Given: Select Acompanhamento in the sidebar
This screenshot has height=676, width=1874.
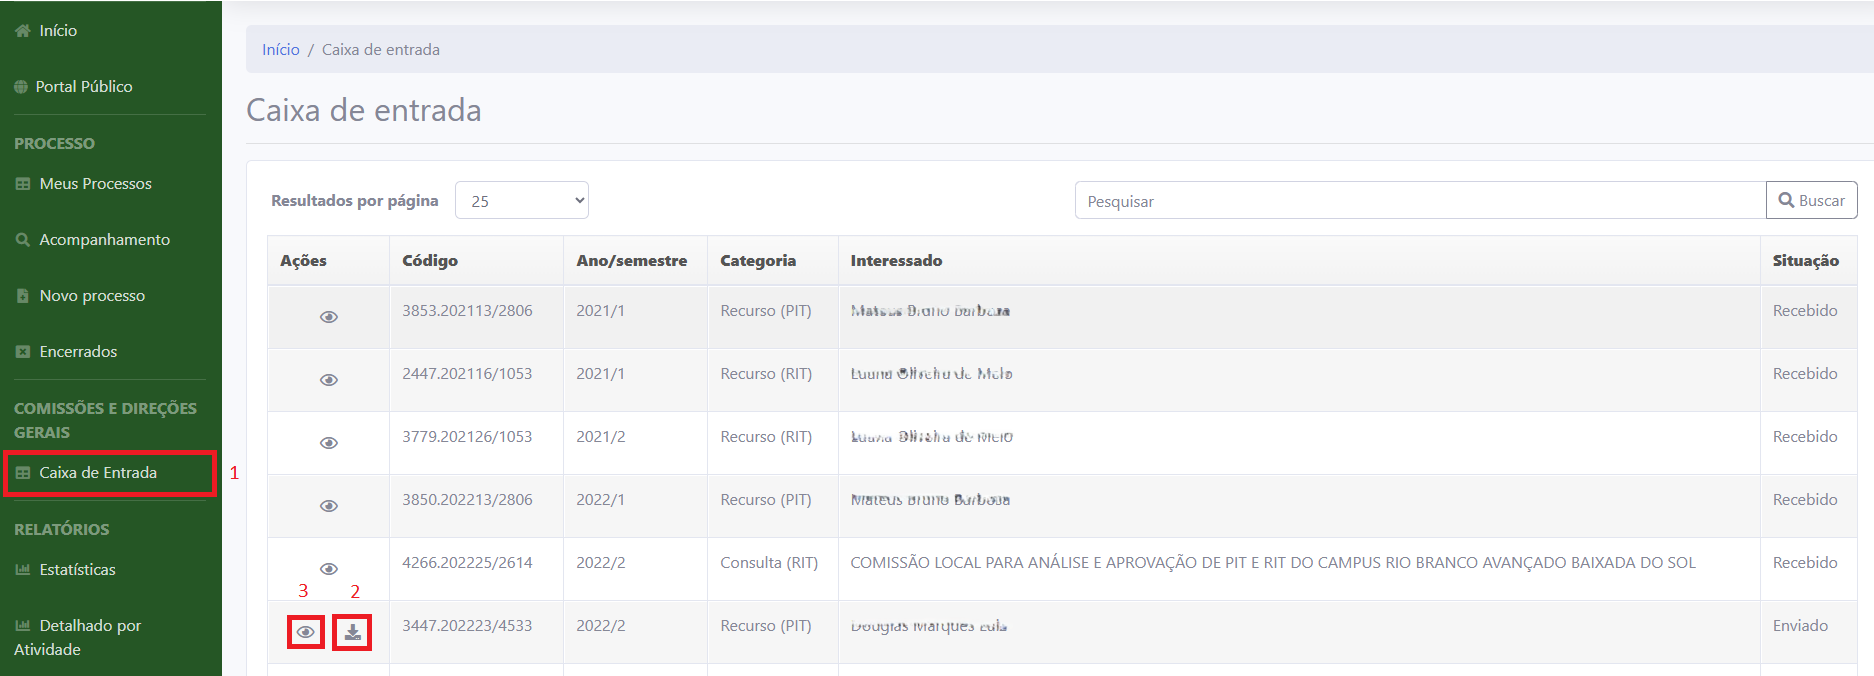Looking at the screenshot, I should coord(104,240).
